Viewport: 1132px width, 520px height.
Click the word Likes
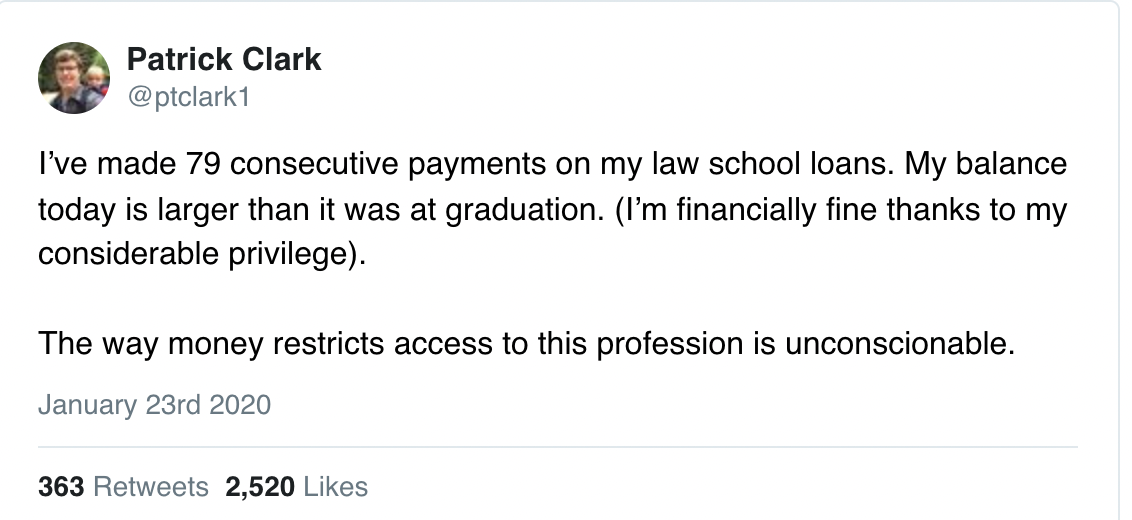pyautogui.click(x=336, y=487)
